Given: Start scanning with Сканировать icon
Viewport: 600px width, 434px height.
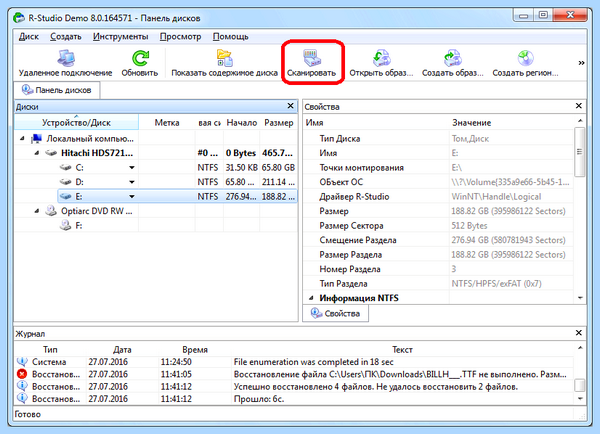Looking at the screenshot, I should [311, 63].
